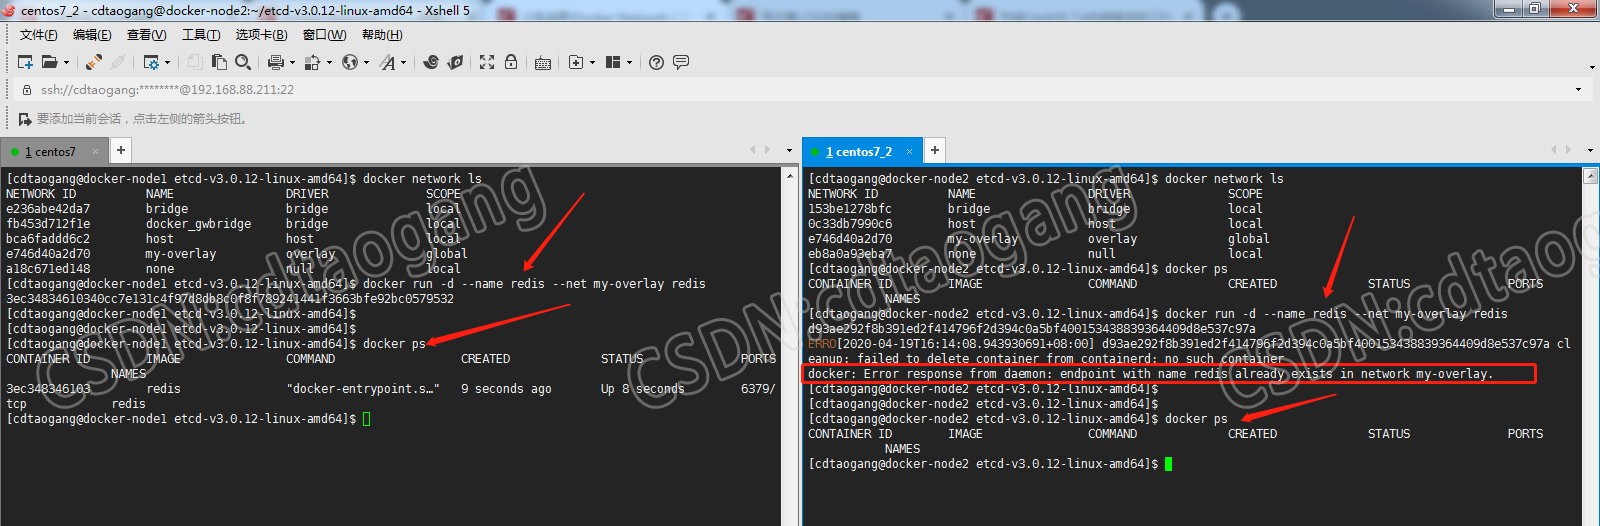Expand the globe encoding dropdown arrow
The width and height of the screenshot is (1600, 526).
click(x=366, y=62)
